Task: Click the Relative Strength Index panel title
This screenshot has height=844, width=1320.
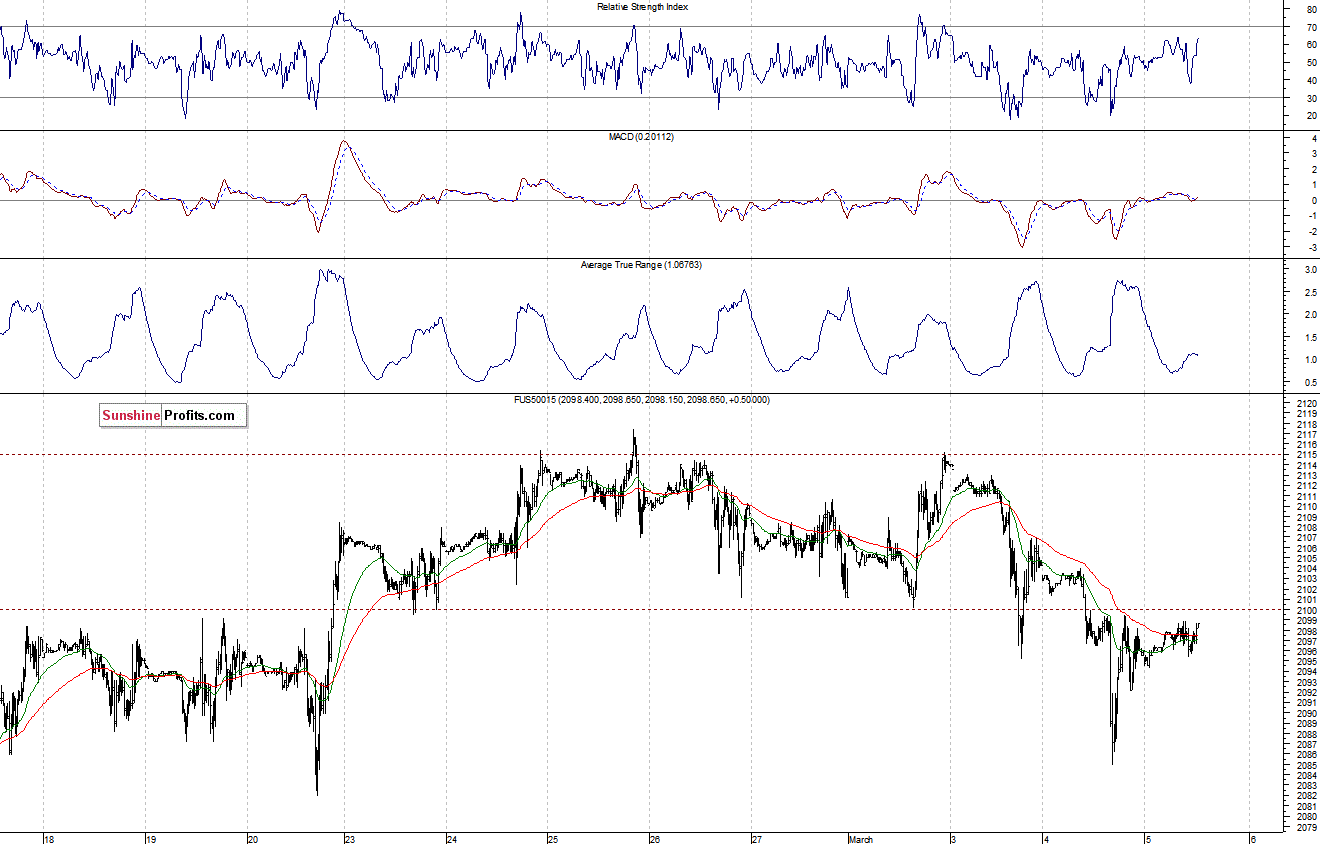Action: (642, 6)
